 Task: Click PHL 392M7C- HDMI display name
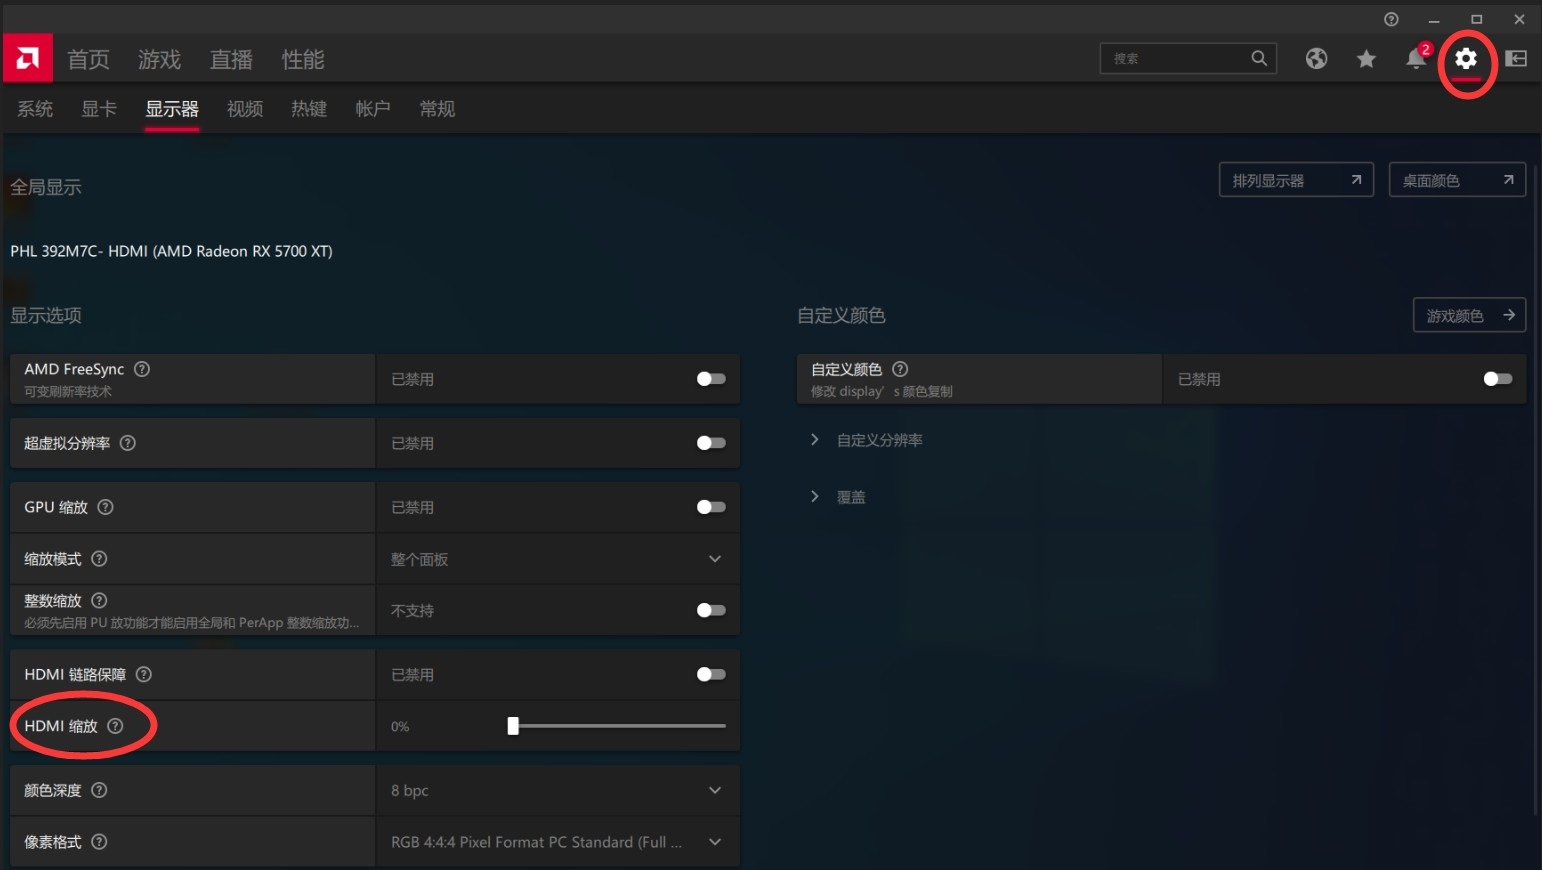171,251
